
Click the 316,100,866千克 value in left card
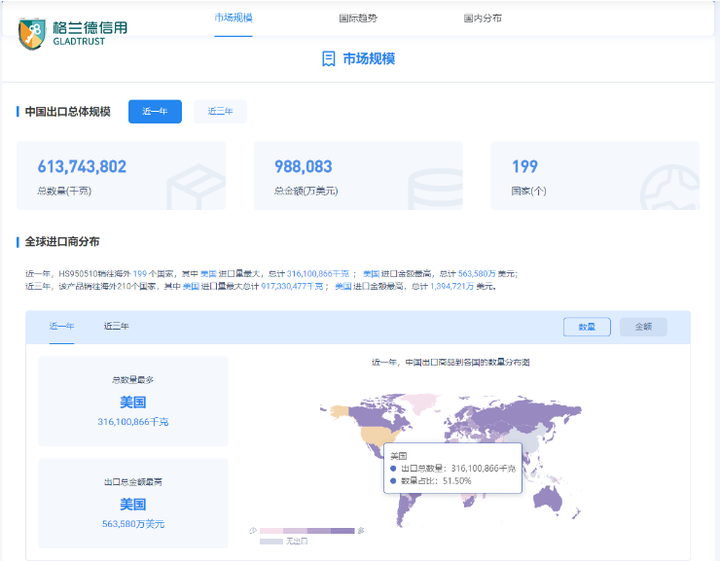click(133, 421)
